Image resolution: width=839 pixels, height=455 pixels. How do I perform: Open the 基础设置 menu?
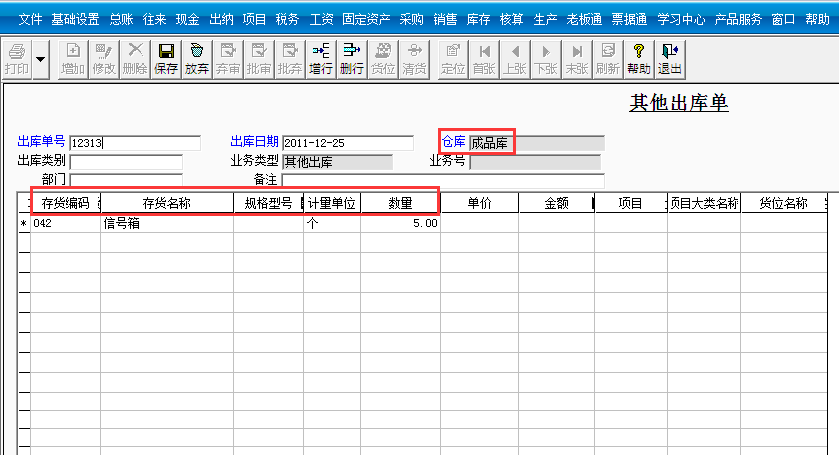(x=75, y=19)
